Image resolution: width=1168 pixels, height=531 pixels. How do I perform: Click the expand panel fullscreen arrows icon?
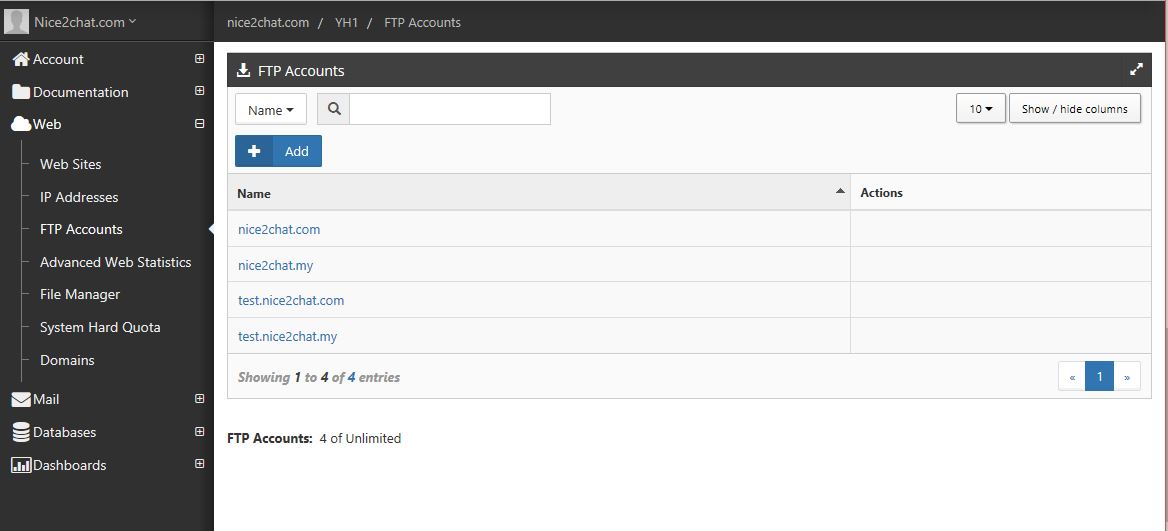click(1136, 70)
